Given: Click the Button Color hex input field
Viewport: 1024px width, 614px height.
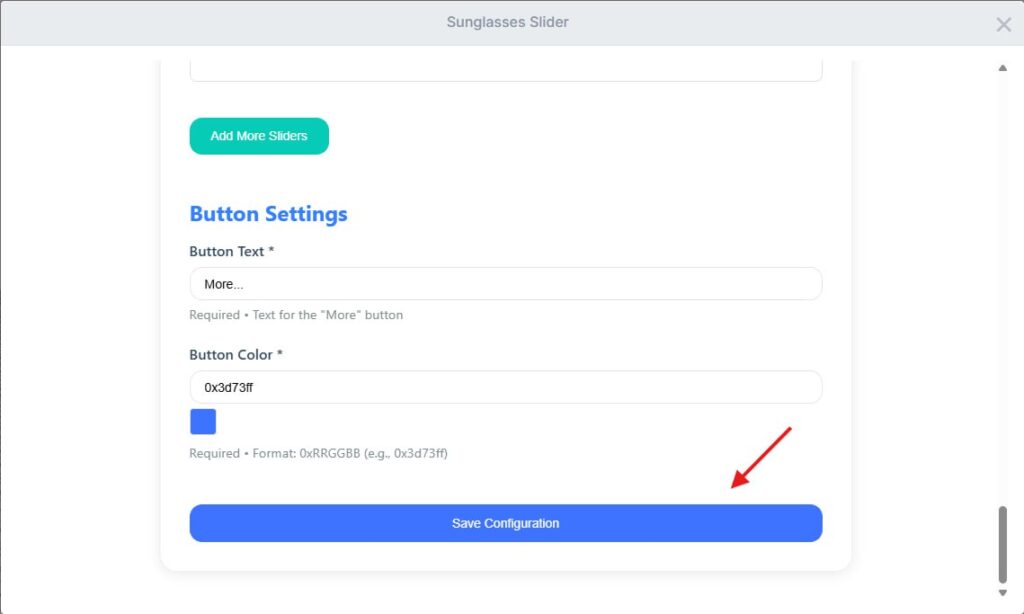Looking at the screenshot, I should pyautogui.click(x=505, y=387).
